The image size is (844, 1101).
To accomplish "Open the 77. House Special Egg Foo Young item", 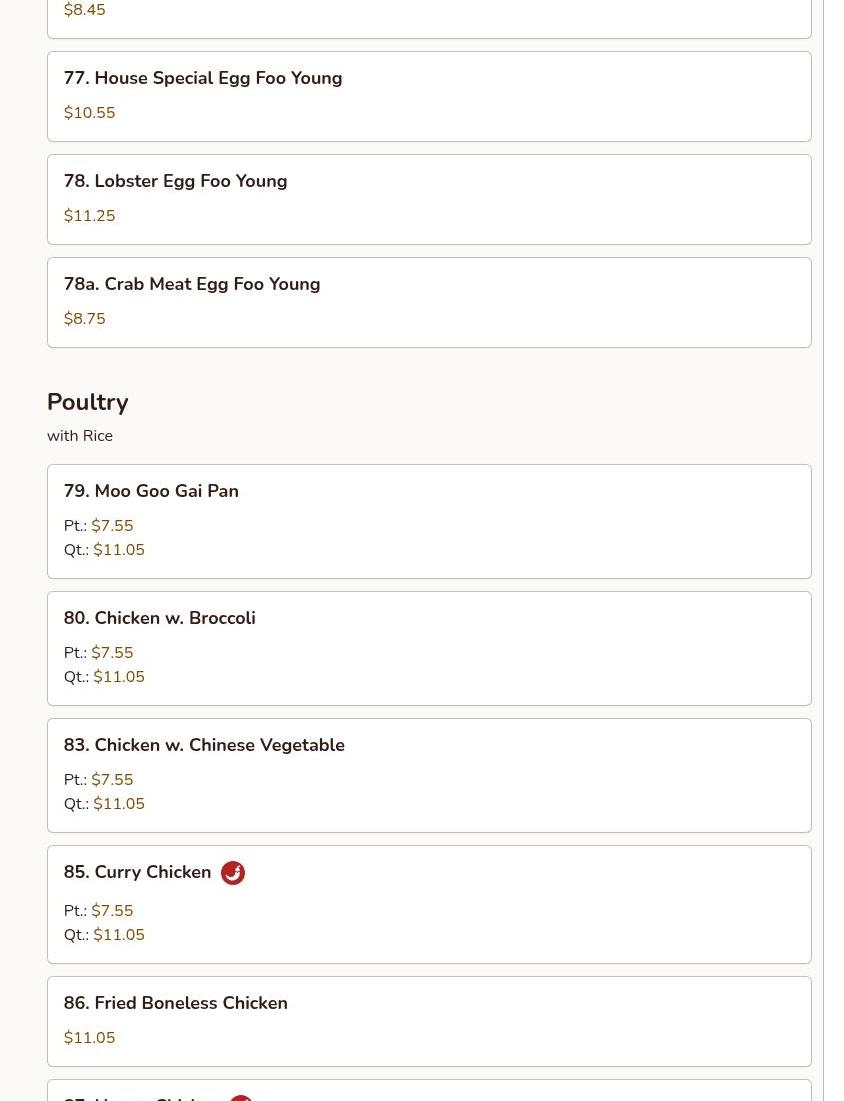I will (429, 96).
